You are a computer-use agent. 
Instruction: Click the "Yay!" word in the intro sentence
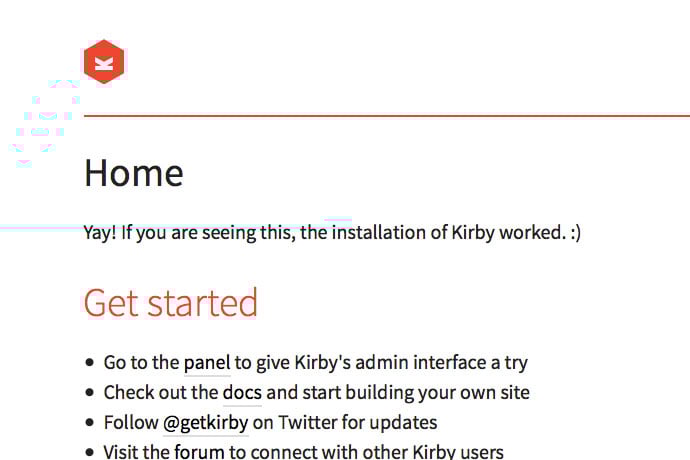(100, 232)
